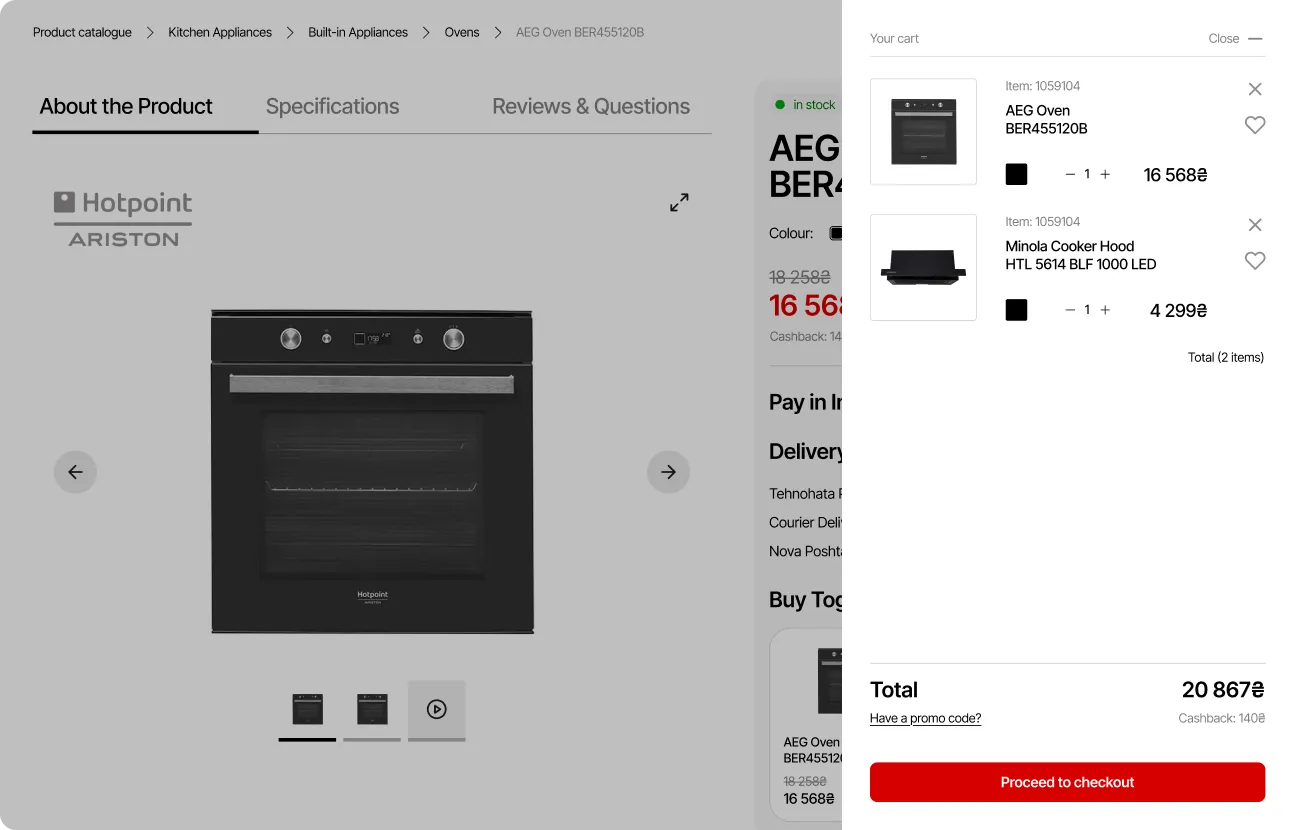Increase Minola Cooker Hood quantity

1105,310
